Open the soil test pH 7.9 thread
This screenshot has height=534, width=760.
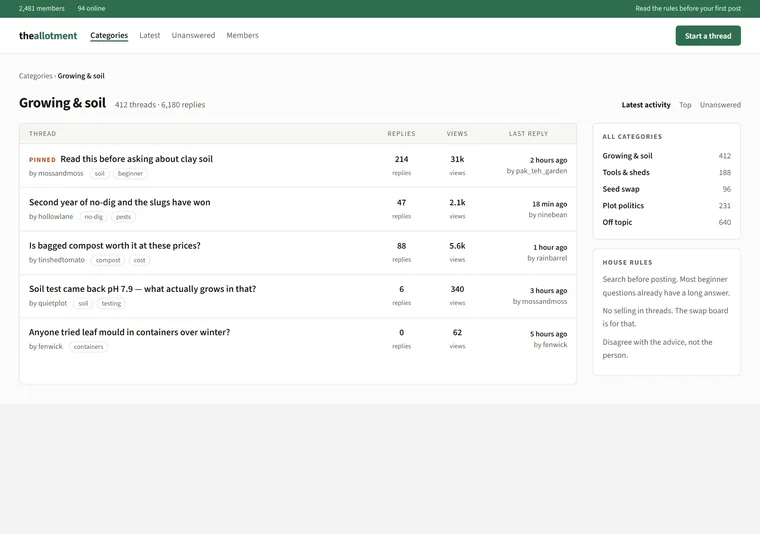point(142,289)
